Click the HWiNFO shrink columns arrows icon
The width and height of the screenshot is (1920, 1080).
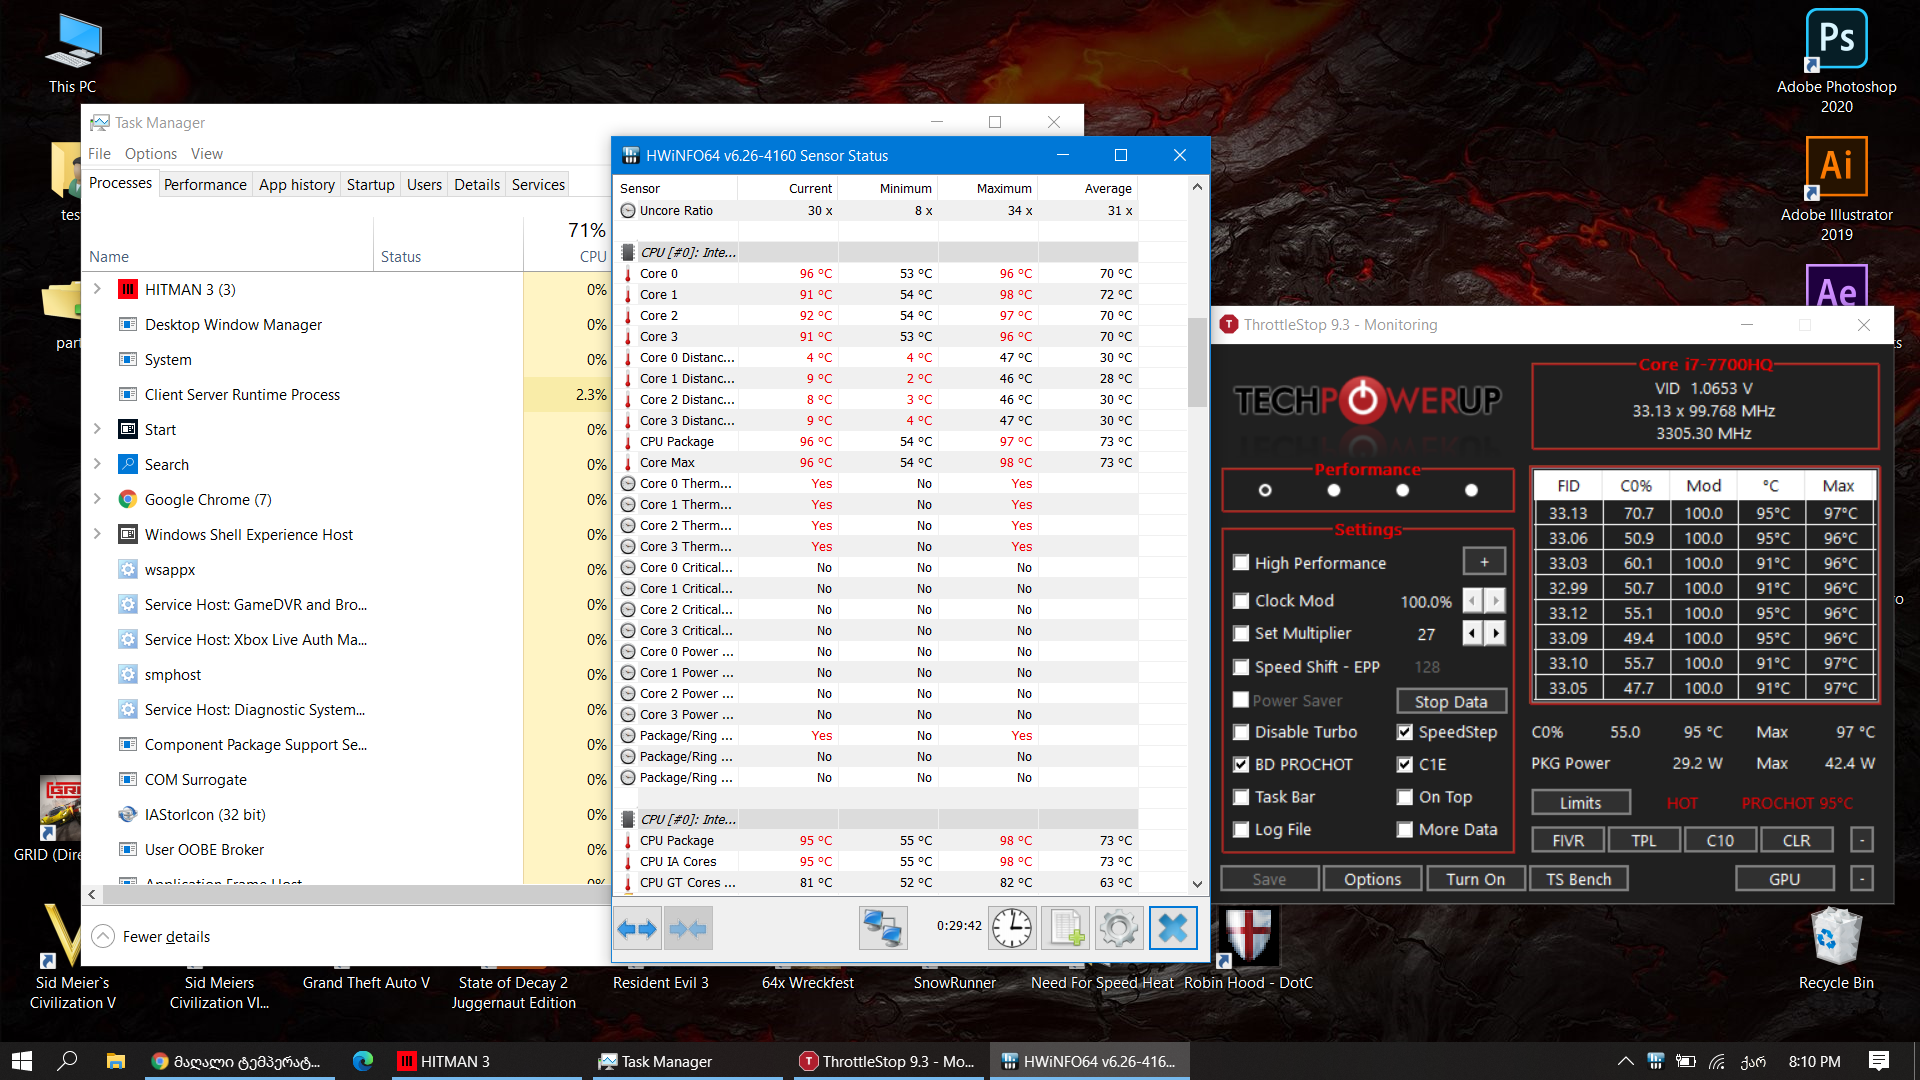point(688,929)
